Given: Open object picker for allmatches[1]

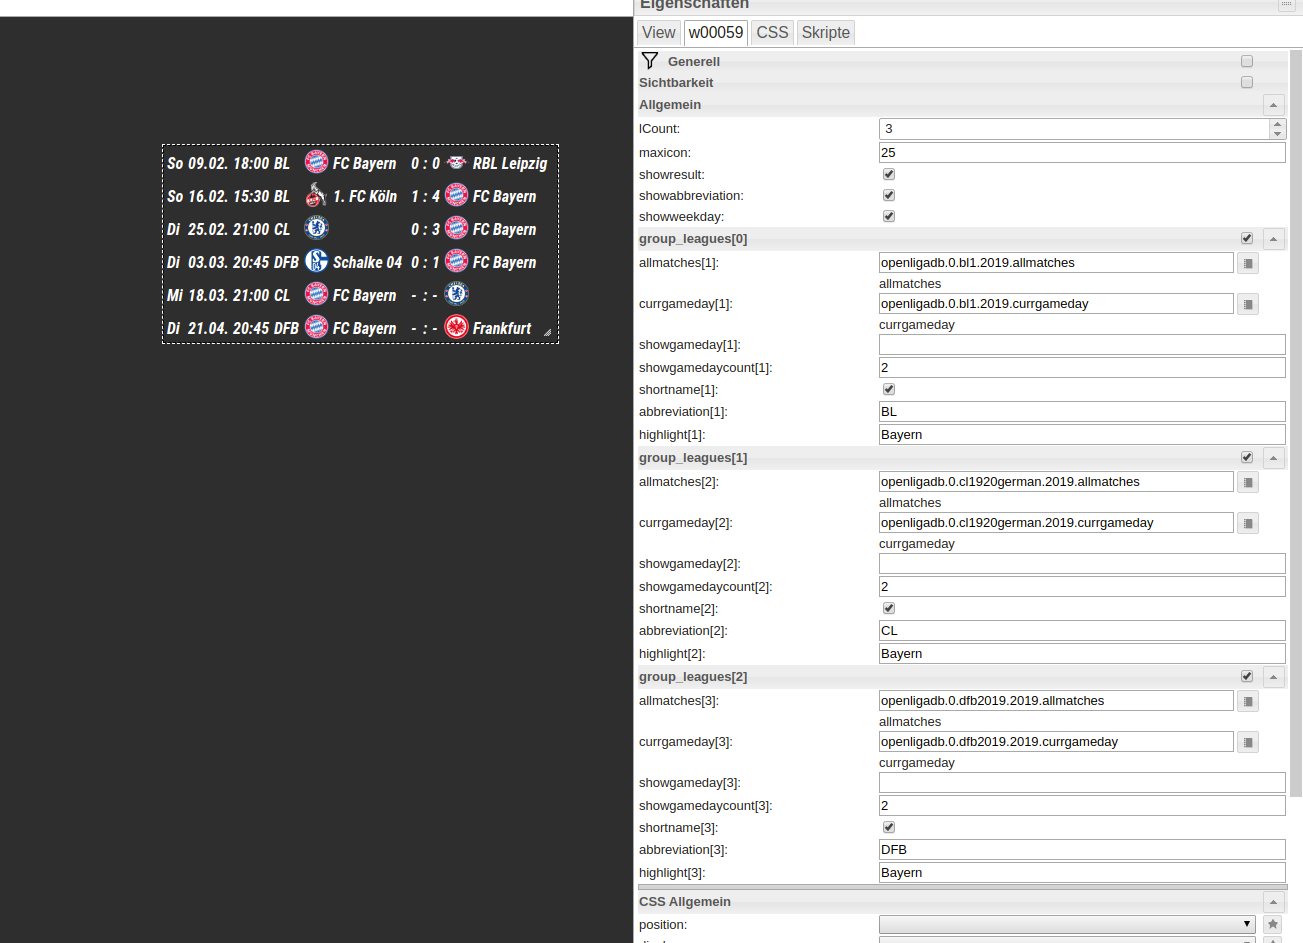Looking at the screenshot, I should [1248, 263].
